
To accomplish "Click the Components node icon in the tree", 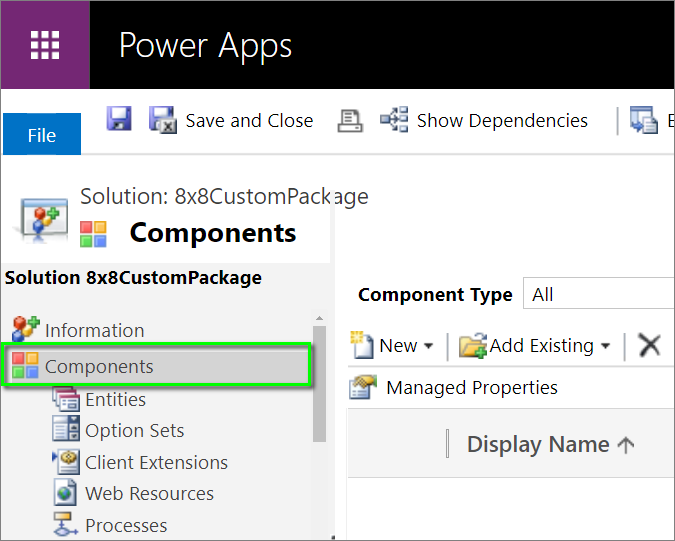I will 25,365.
